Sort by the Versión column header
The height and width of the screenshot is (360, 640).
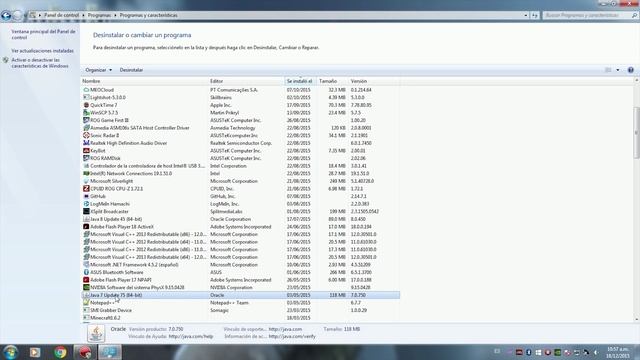(374, 81)
